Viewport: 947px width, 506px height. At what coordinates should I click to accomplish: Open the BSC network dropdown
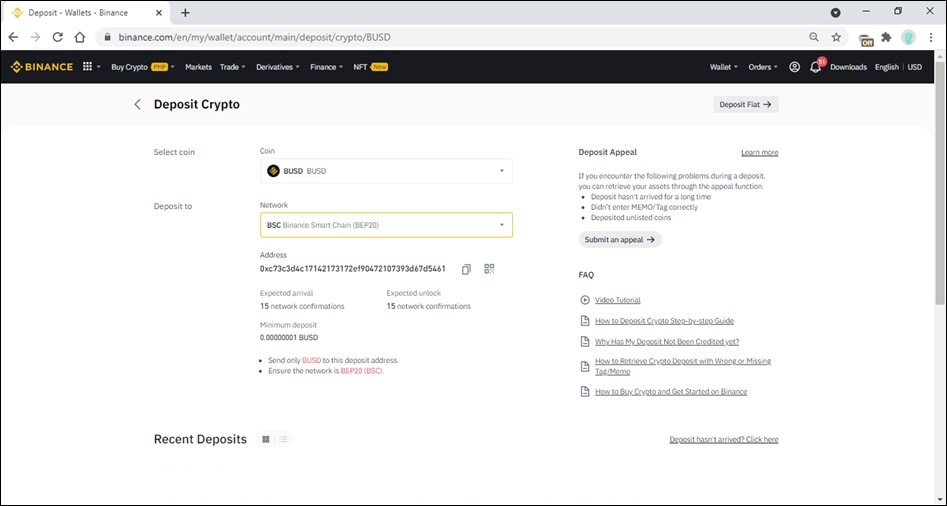(386, 225)
